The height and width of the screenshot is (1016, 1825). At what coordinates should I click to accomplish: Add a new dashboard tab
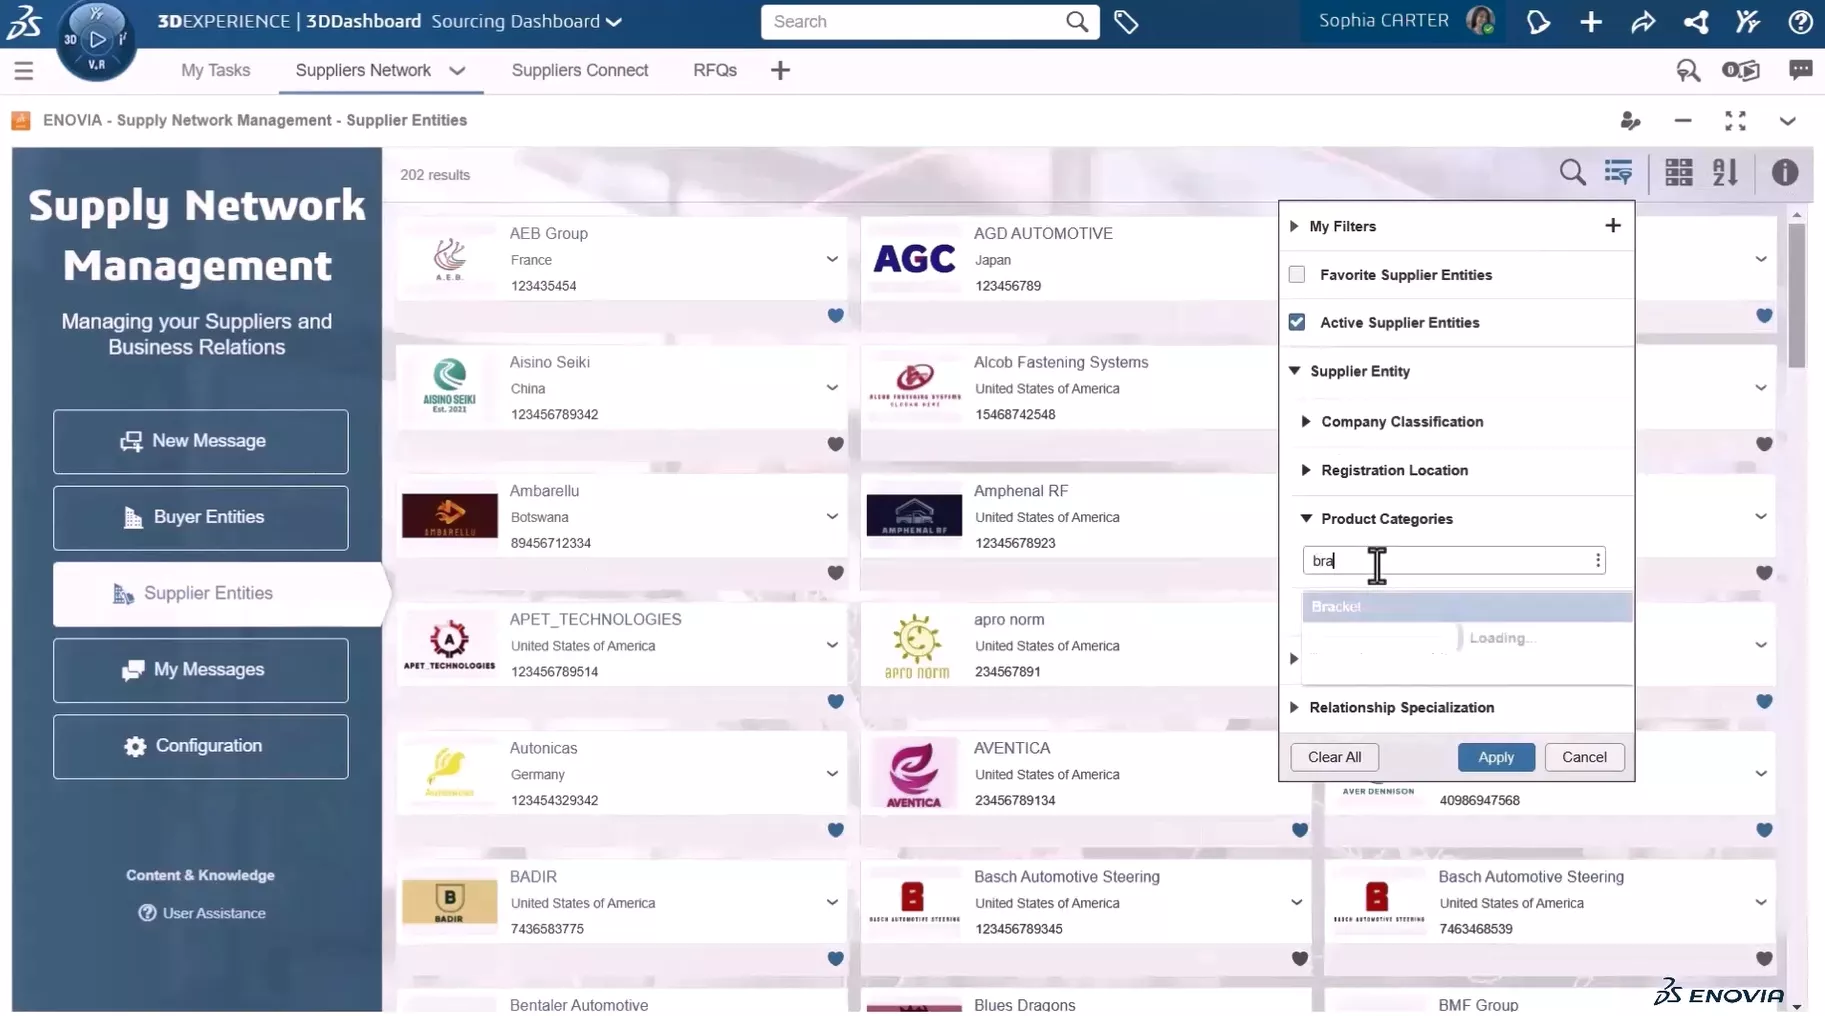click(x=781, y=70)
